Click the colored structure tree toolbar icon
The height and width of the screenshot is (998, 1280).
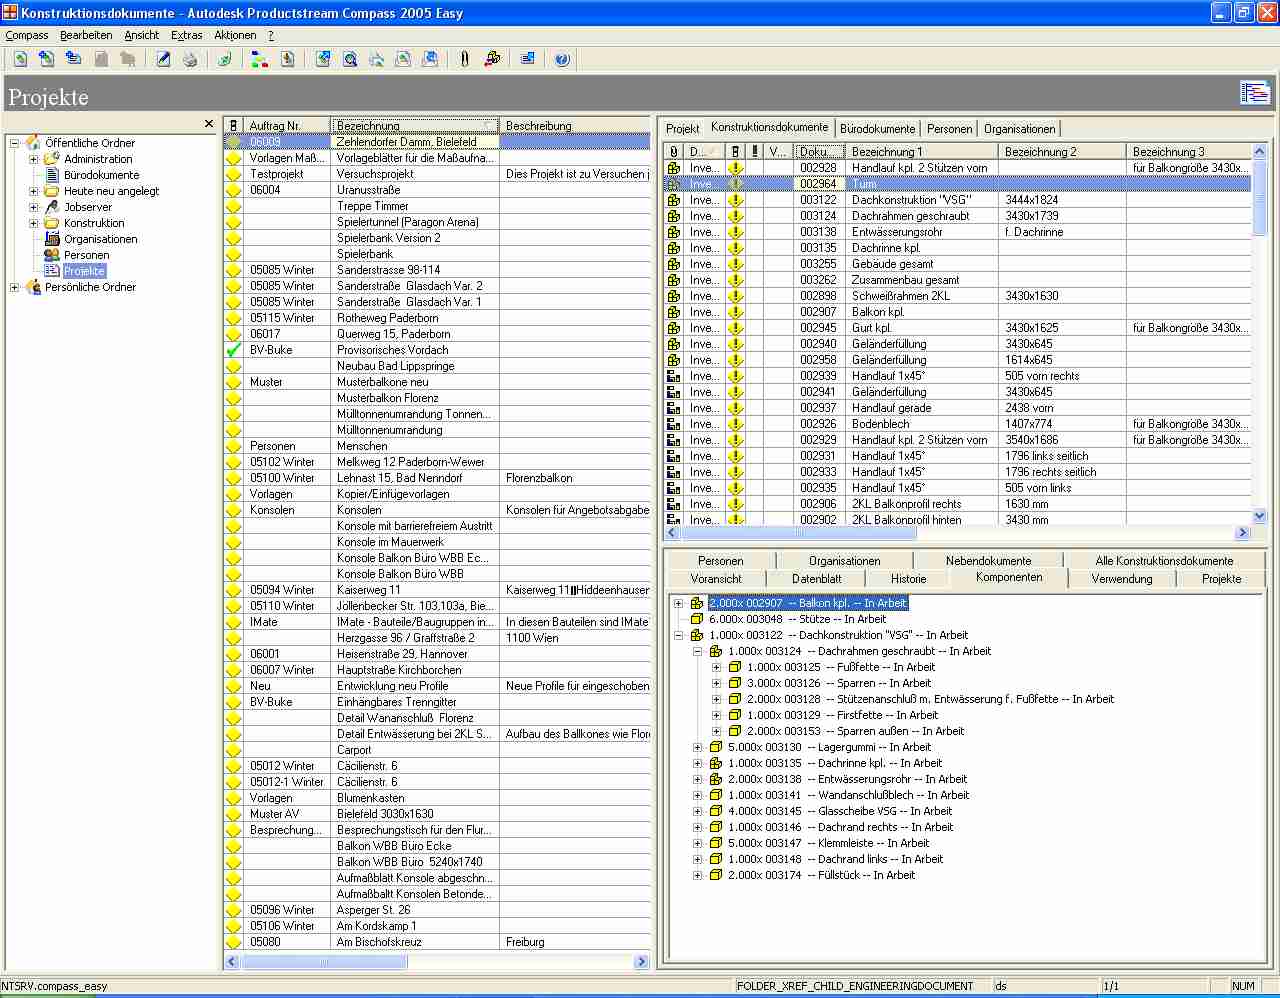tap(260, 59)
